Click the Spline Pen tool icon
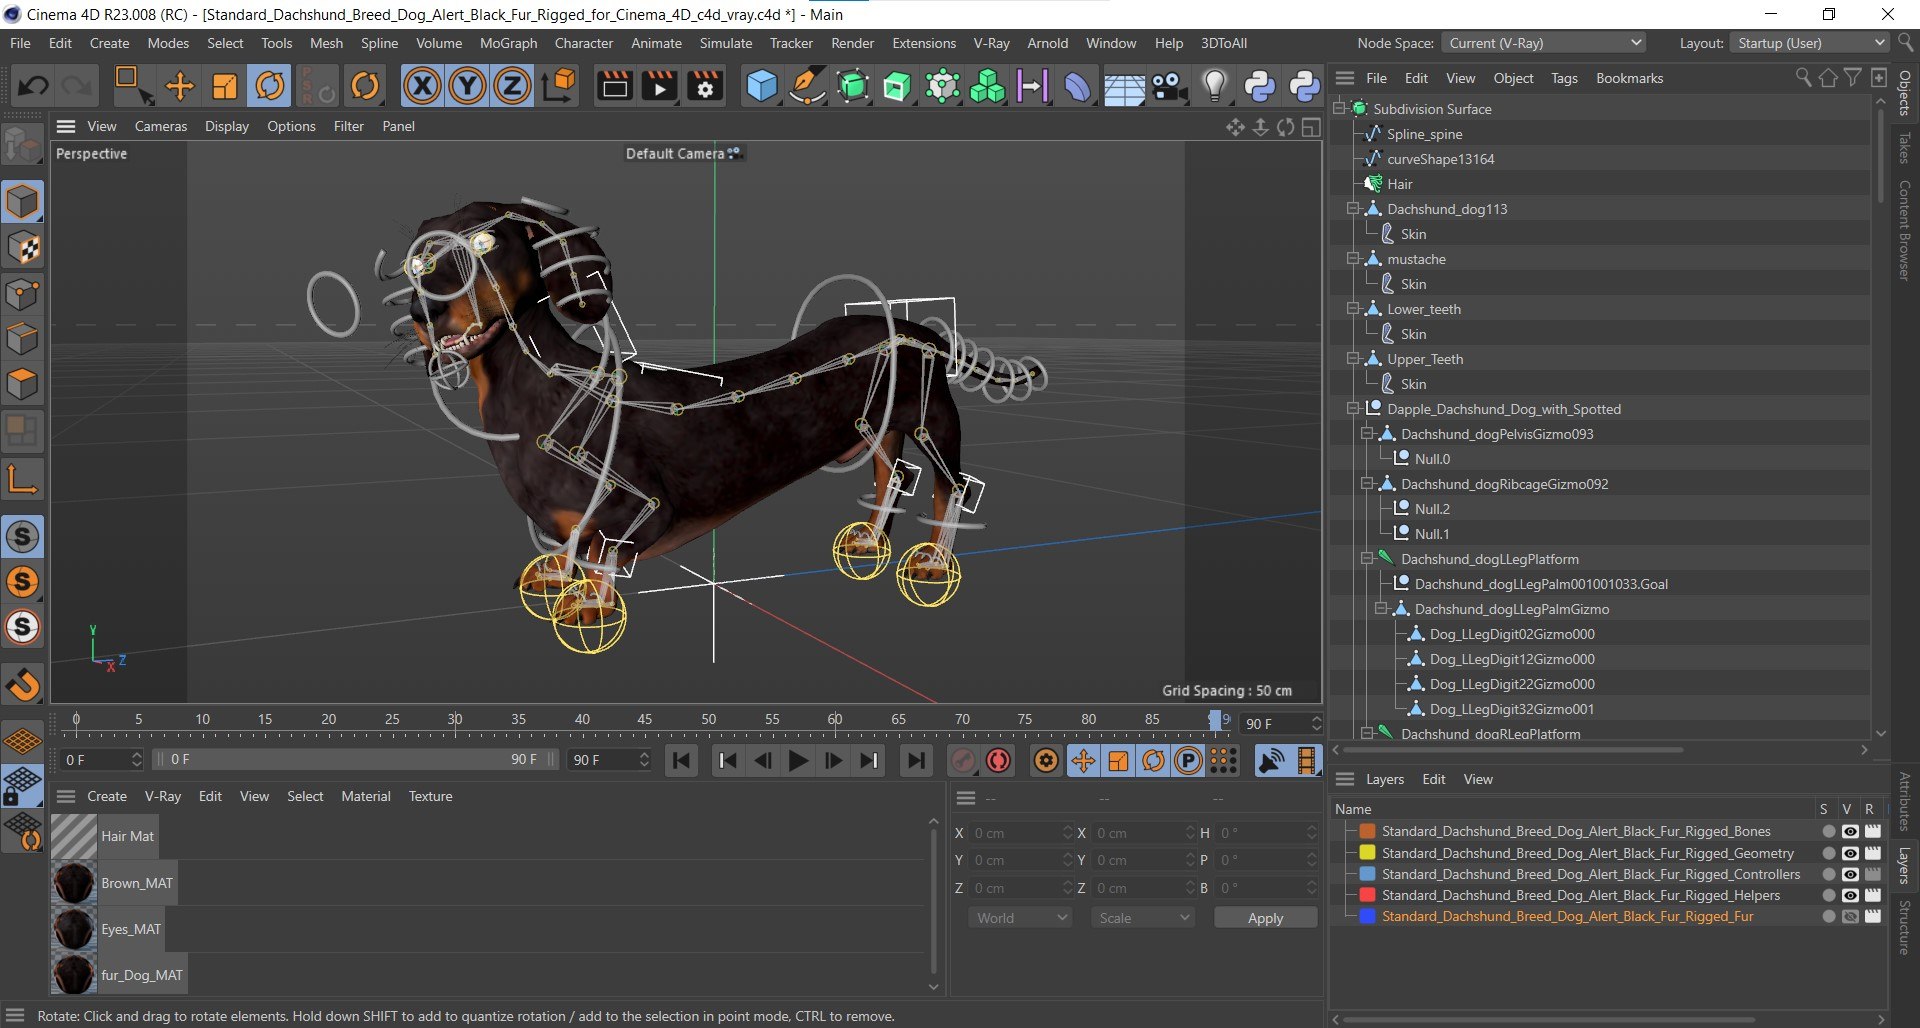The width and height of the screenshot is (1920, 1028). 807,86
